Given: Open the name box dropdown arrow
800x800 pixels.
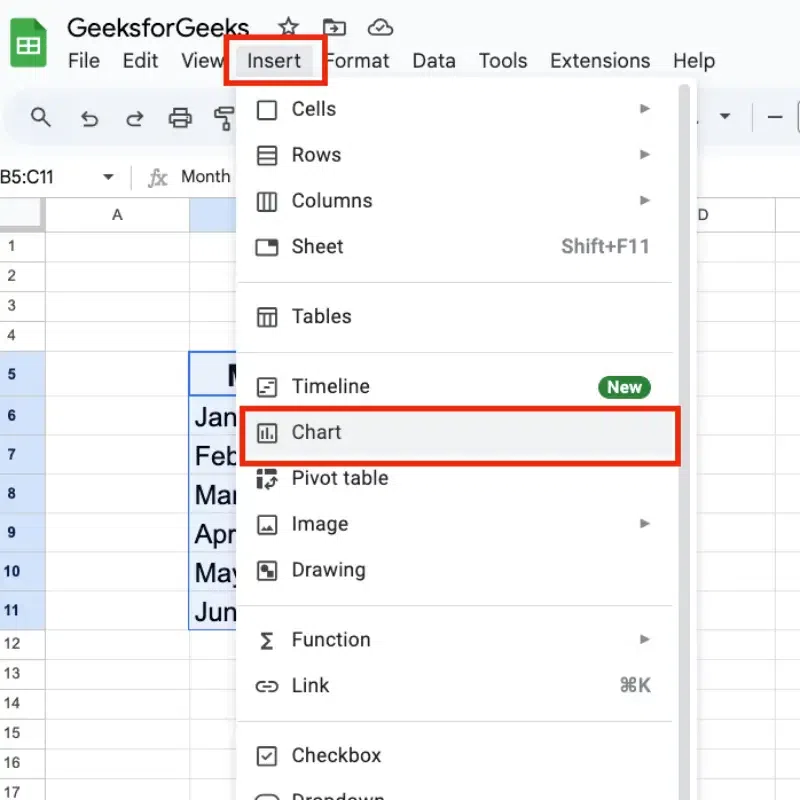Looking at the screenshot, I should tap(108, 177).
